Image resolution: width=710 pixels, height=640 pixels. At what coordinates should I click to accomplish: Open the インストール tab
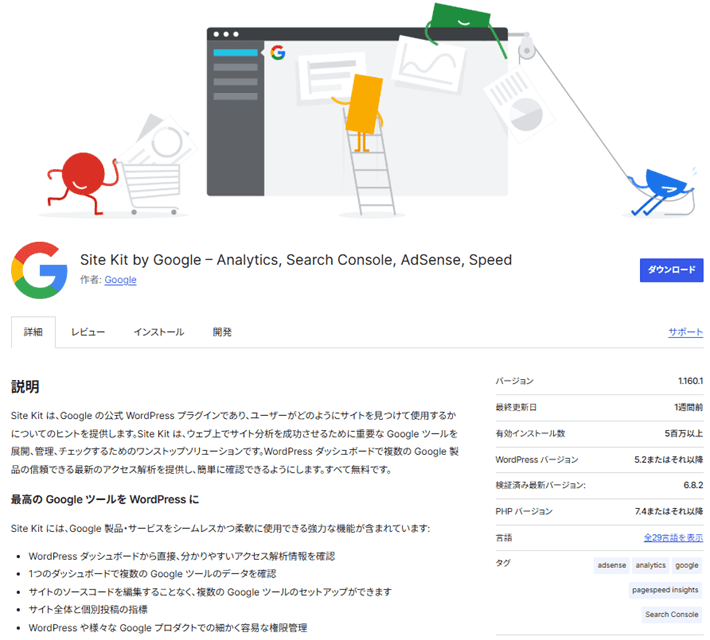pos(159,332)
